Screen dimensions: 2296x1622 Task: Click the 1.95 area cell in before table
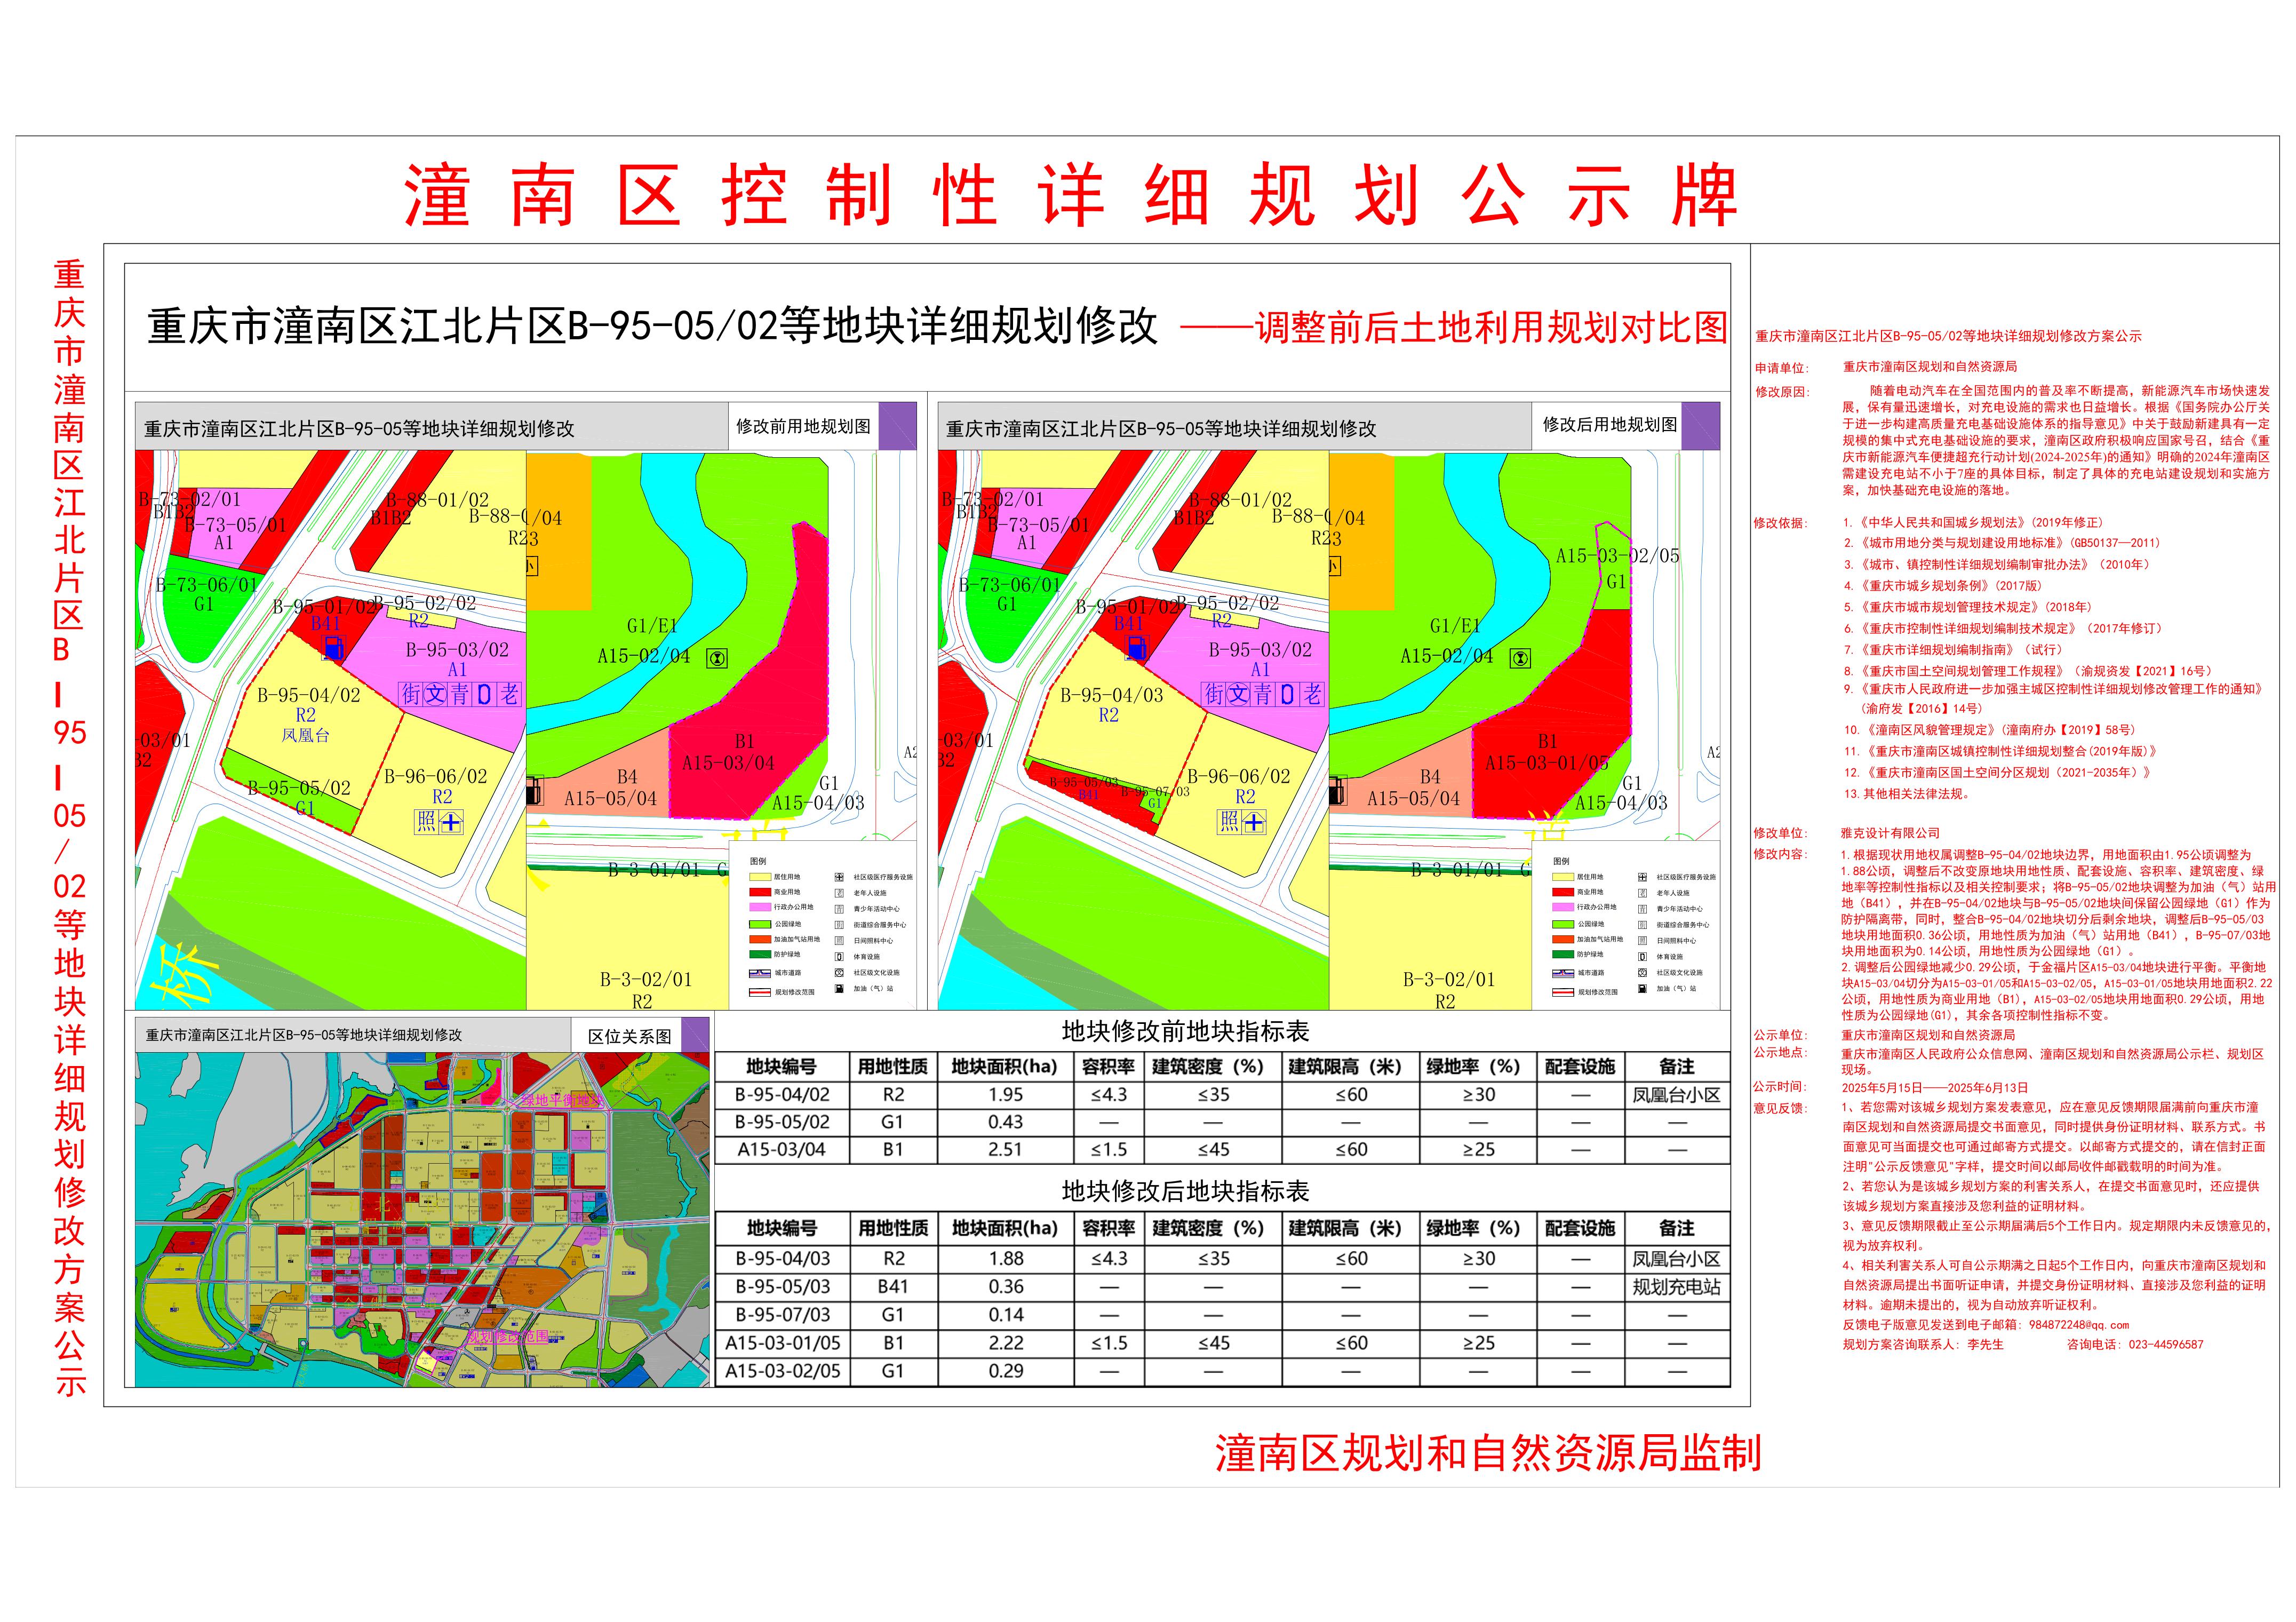click(1005, 1095)
